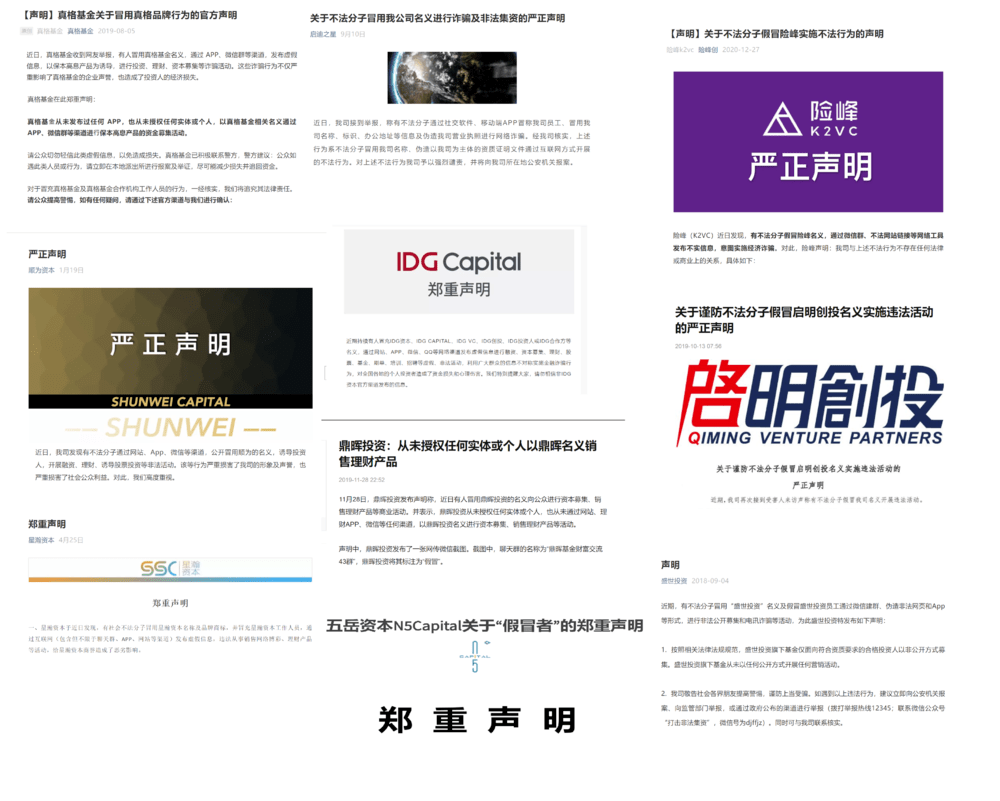Open the 盛世投资 account link
The height and width of the screenshot is (801, 1000).
click(674, 581)
